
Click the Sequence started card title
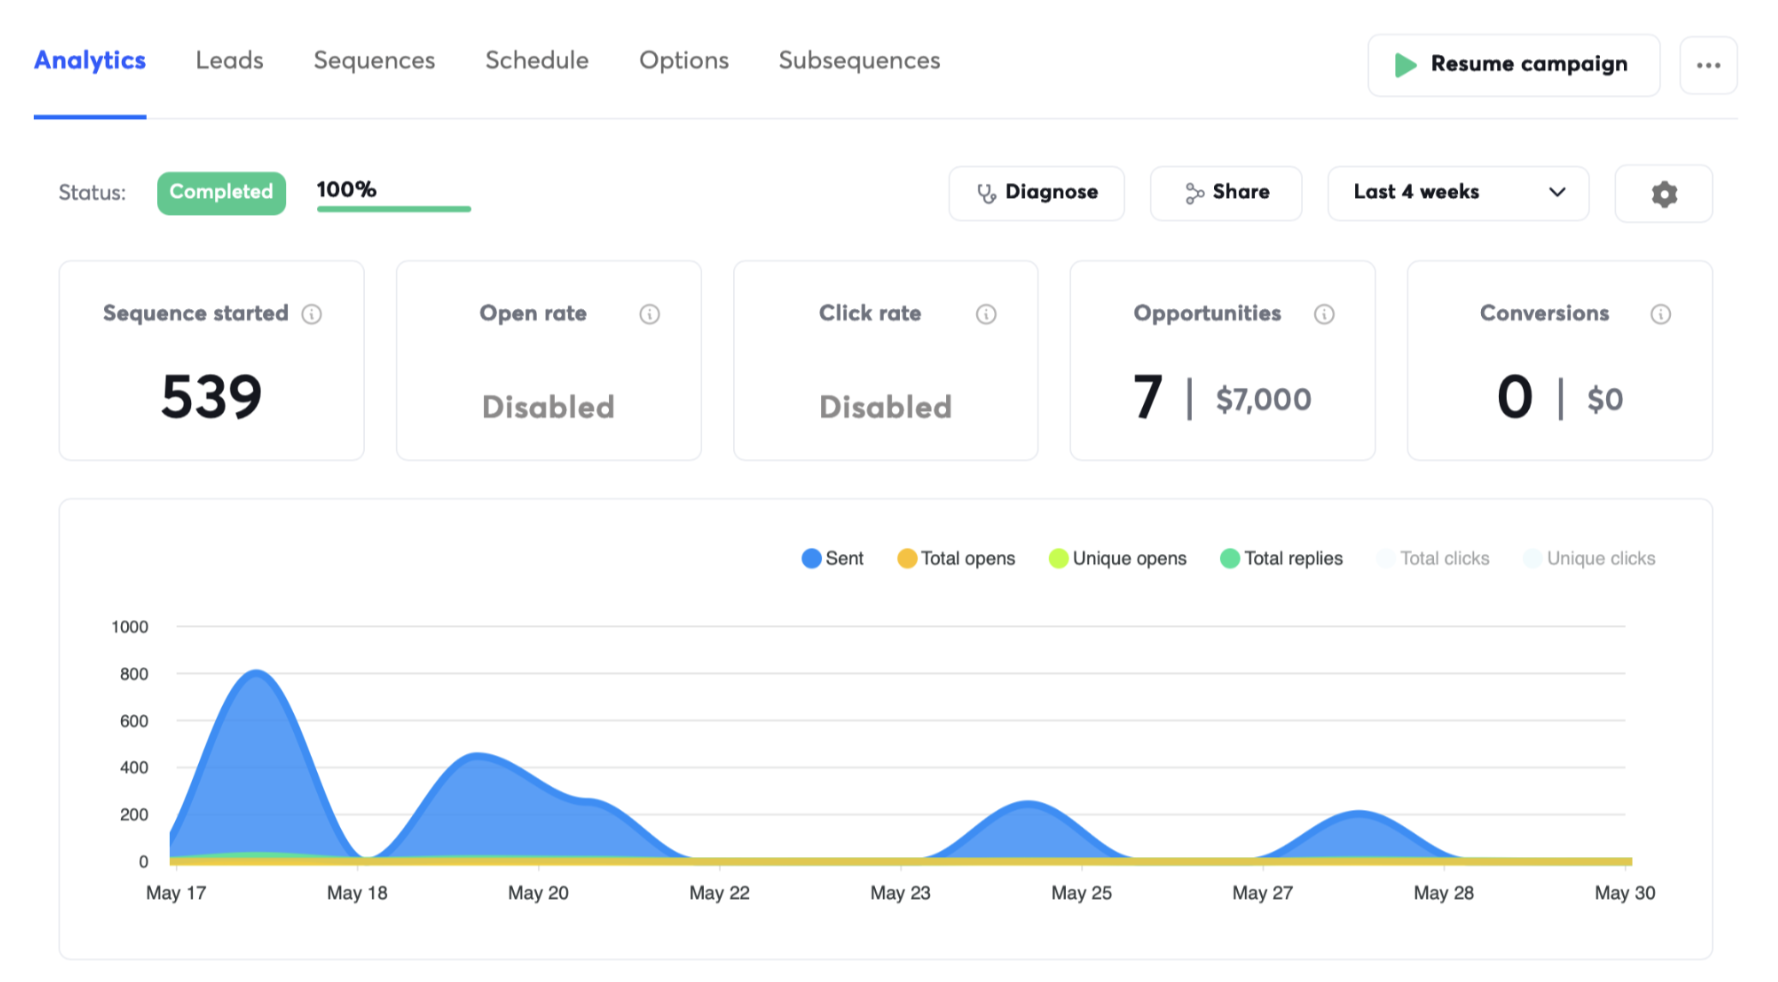pyautogui.click(x=196, y=313)
